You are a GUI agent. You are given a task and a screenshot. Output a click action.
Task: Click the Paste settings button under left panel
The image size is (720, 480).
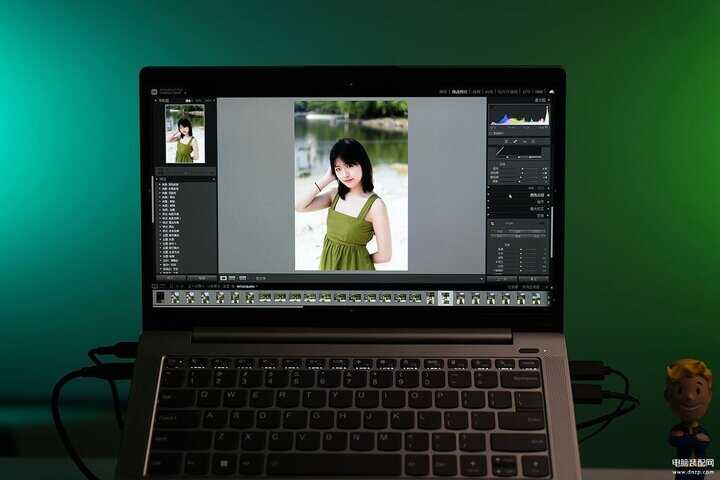pos(202,278)
